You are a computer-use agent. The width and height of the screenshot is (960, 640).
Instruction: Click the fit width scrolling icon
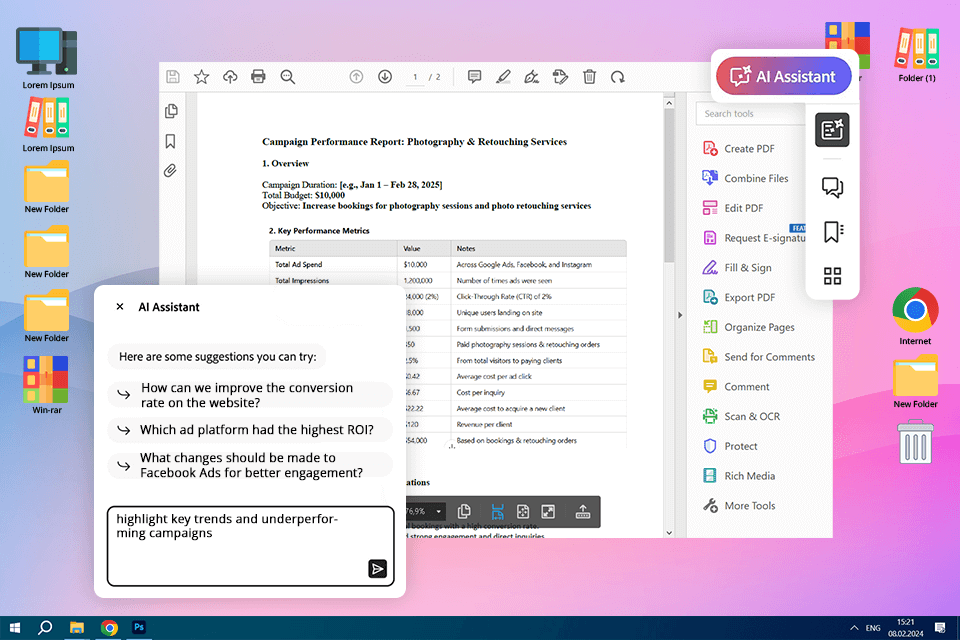tap(497, 511)
